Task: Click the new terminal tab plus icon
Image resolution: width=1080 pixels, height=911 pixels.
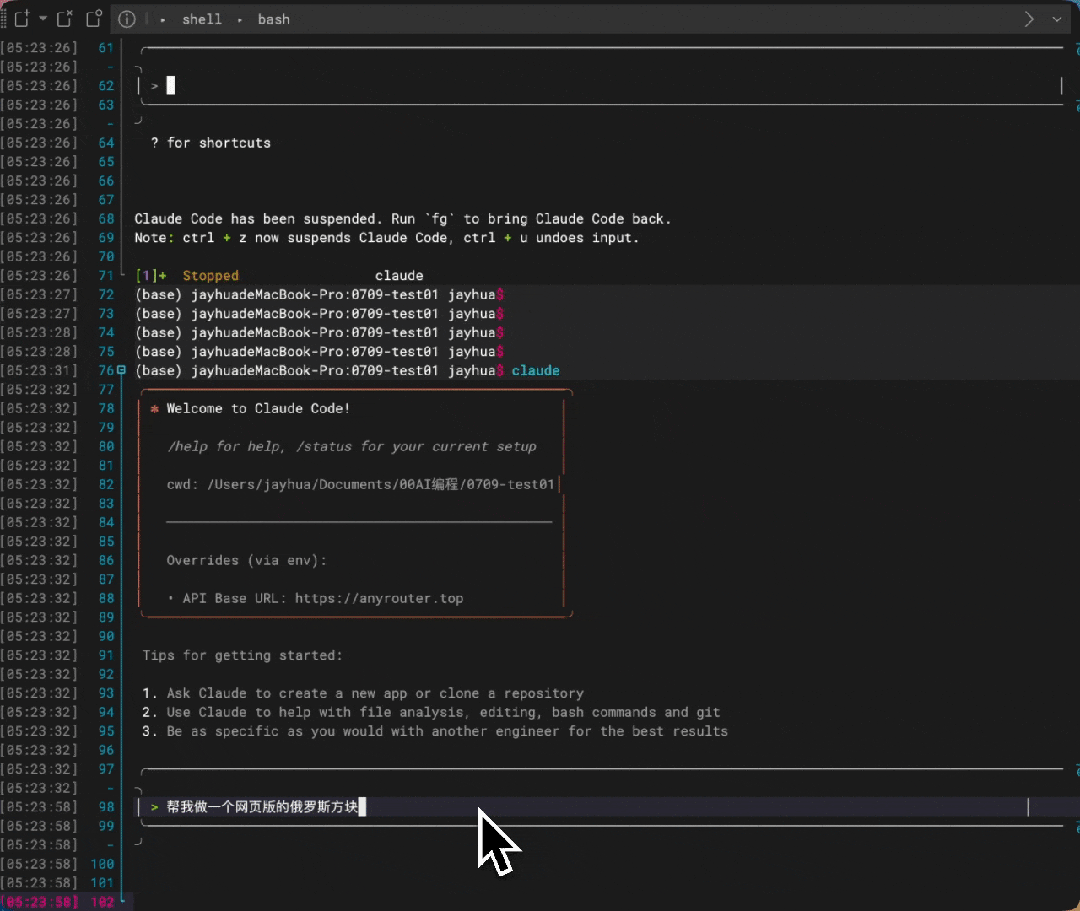Action: 22,19
